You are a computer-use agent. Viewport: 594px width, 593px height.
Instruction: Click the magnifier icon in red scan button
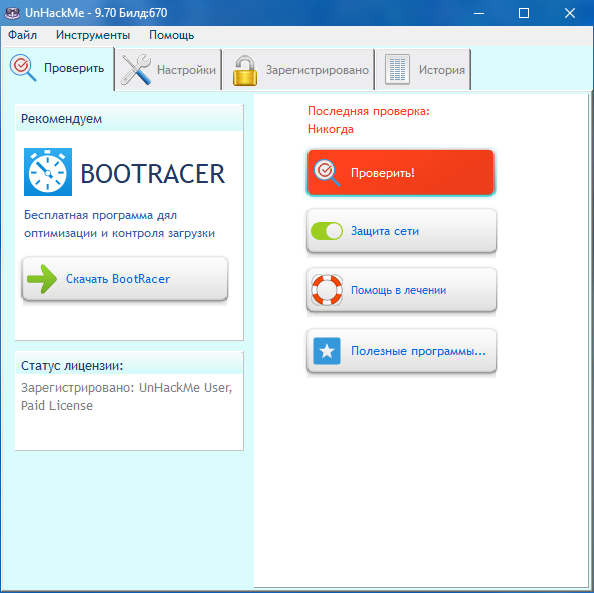tap(327, 173)
